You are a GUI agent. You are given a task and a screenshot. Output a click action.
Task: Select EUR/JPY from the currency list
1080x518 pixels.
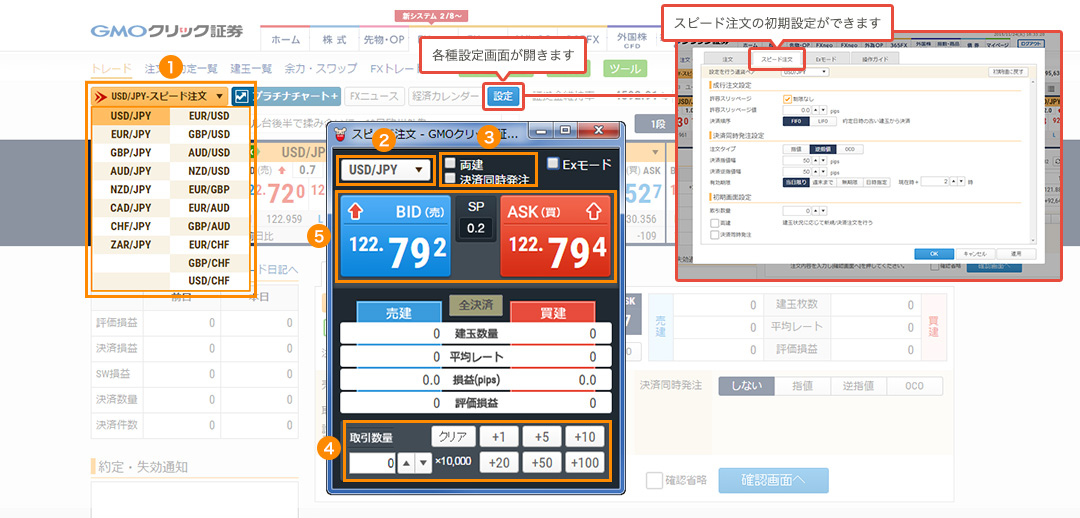pyautogui.click(x=131, y=134)
